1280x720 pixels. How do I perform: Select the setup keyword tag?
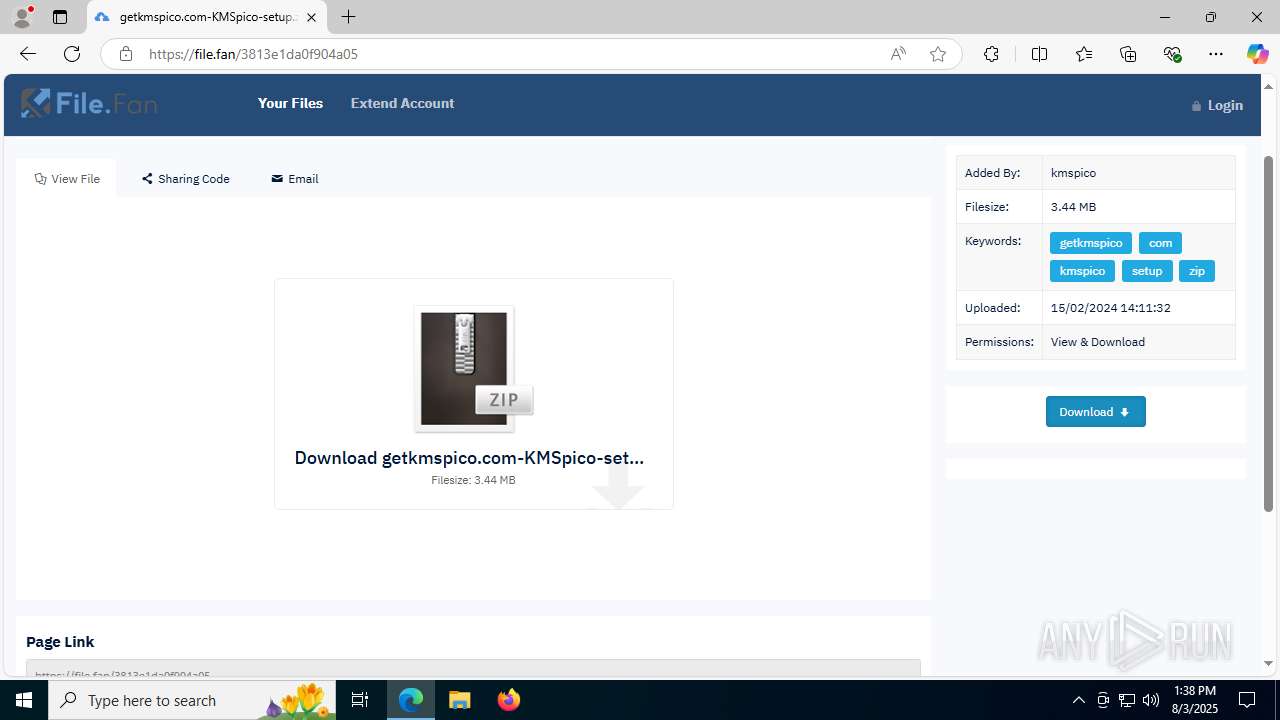click(x=1147, y=271)
